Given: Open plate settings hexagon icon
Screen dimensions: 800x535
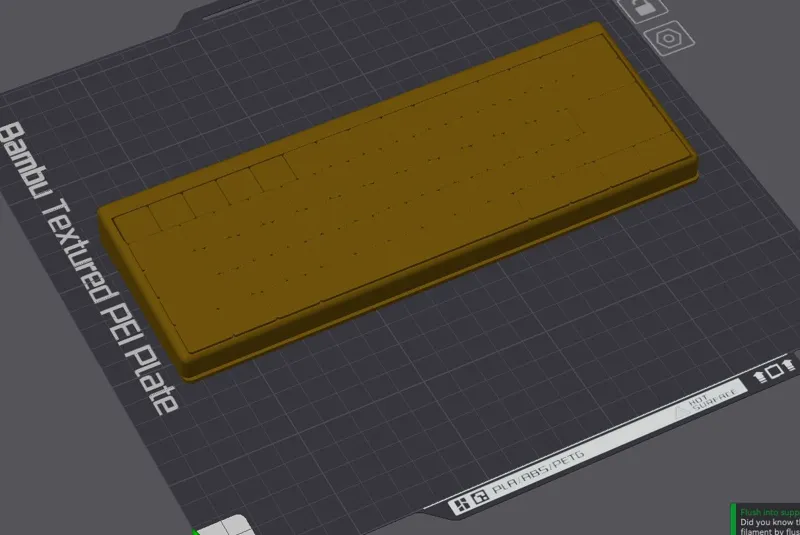Looking at the screenshot, I should [668, 39].
